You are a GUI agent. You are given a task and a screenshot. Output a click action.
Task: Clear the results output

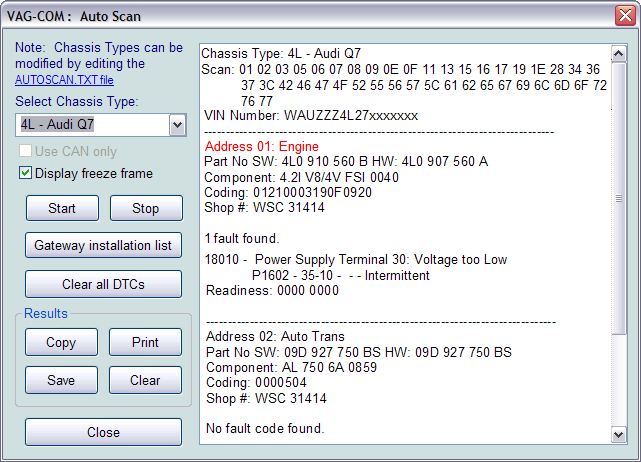pos(145,380)
